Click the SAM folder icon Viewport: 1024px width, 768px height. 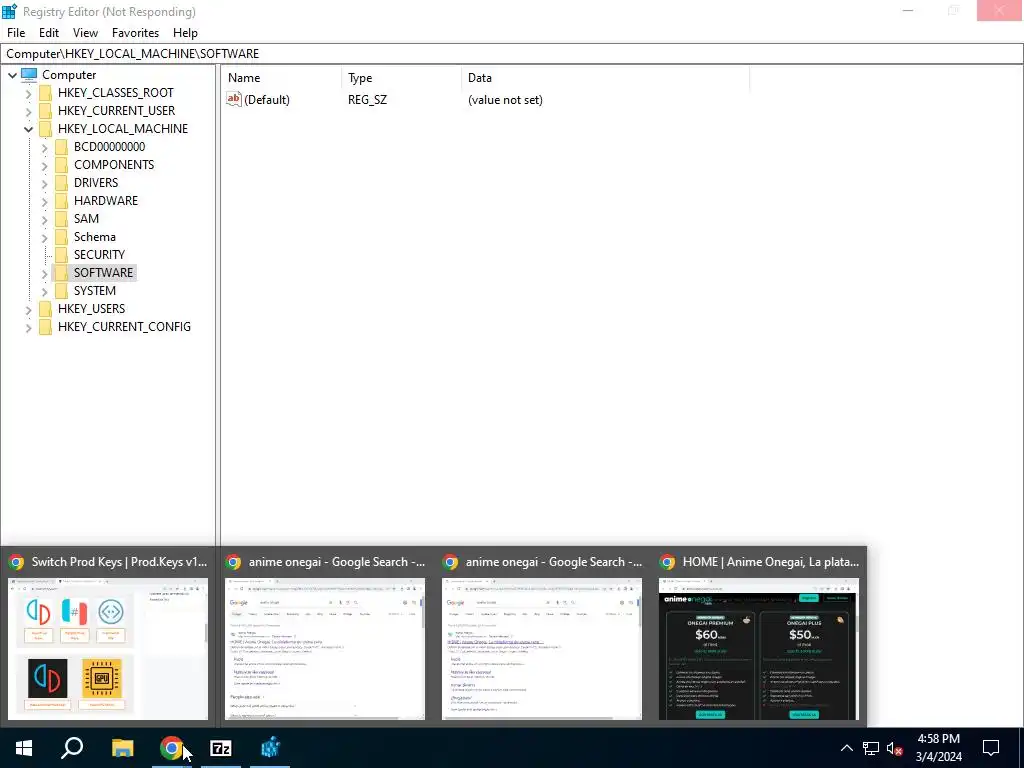click(x=61, y=218)
